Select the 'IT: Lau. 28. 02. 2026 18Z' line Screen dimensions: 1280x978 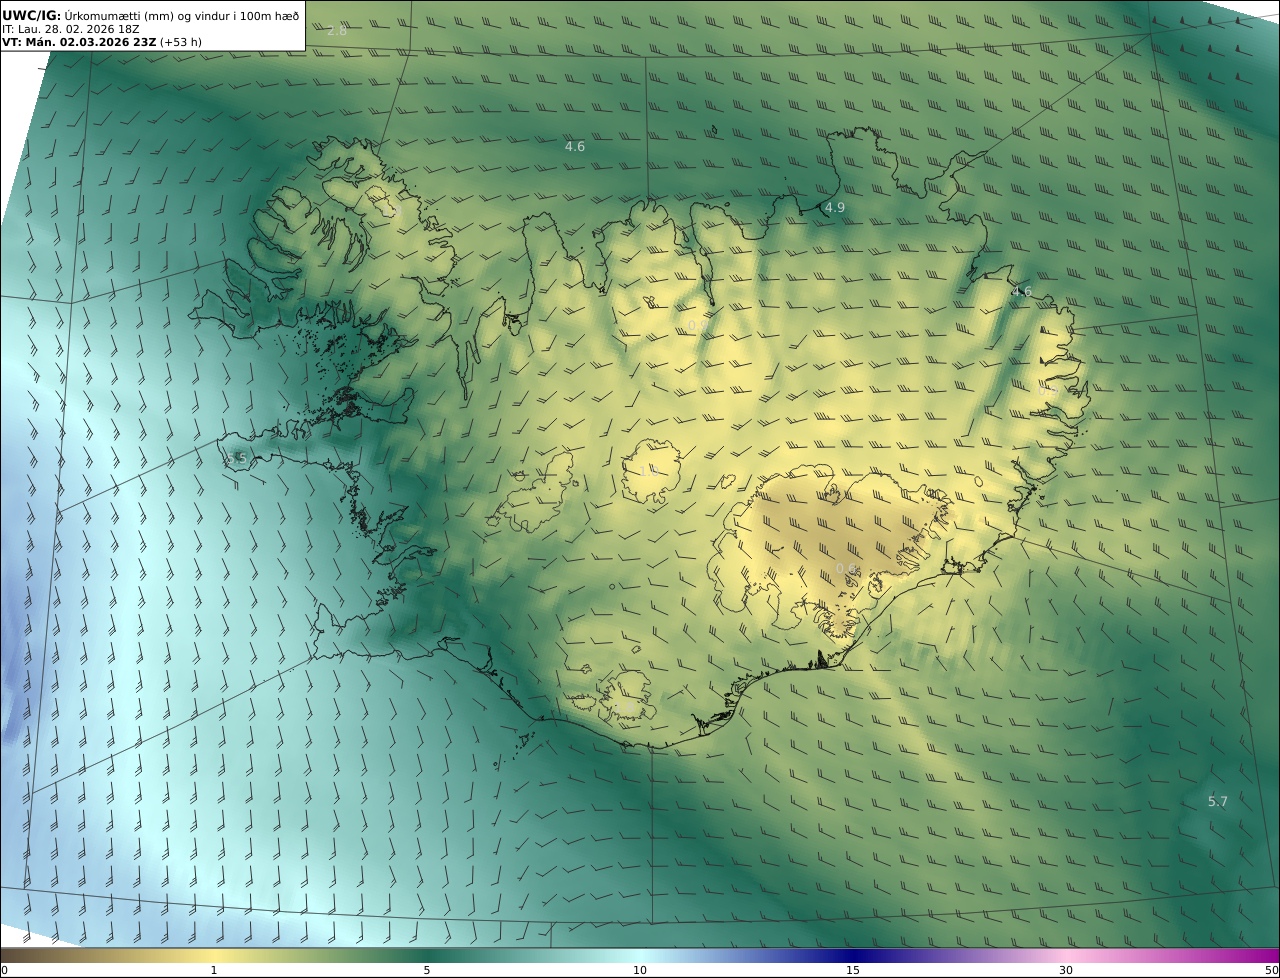71,29
